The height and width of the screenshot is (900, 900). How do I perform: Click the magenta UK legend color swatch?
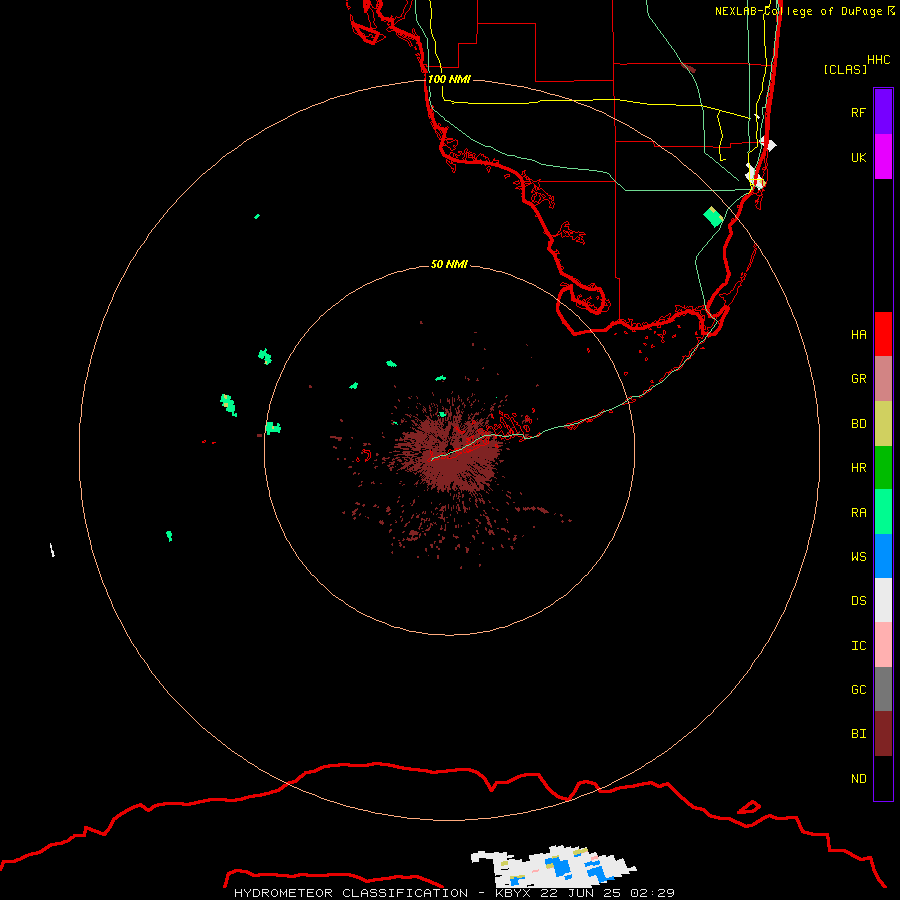(x=883, y=157)
